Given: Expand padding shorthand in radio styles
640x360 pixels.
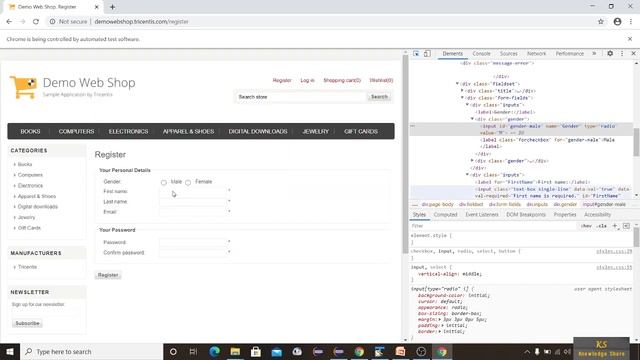Looking at the screenshot, I should tap(442, 325).
